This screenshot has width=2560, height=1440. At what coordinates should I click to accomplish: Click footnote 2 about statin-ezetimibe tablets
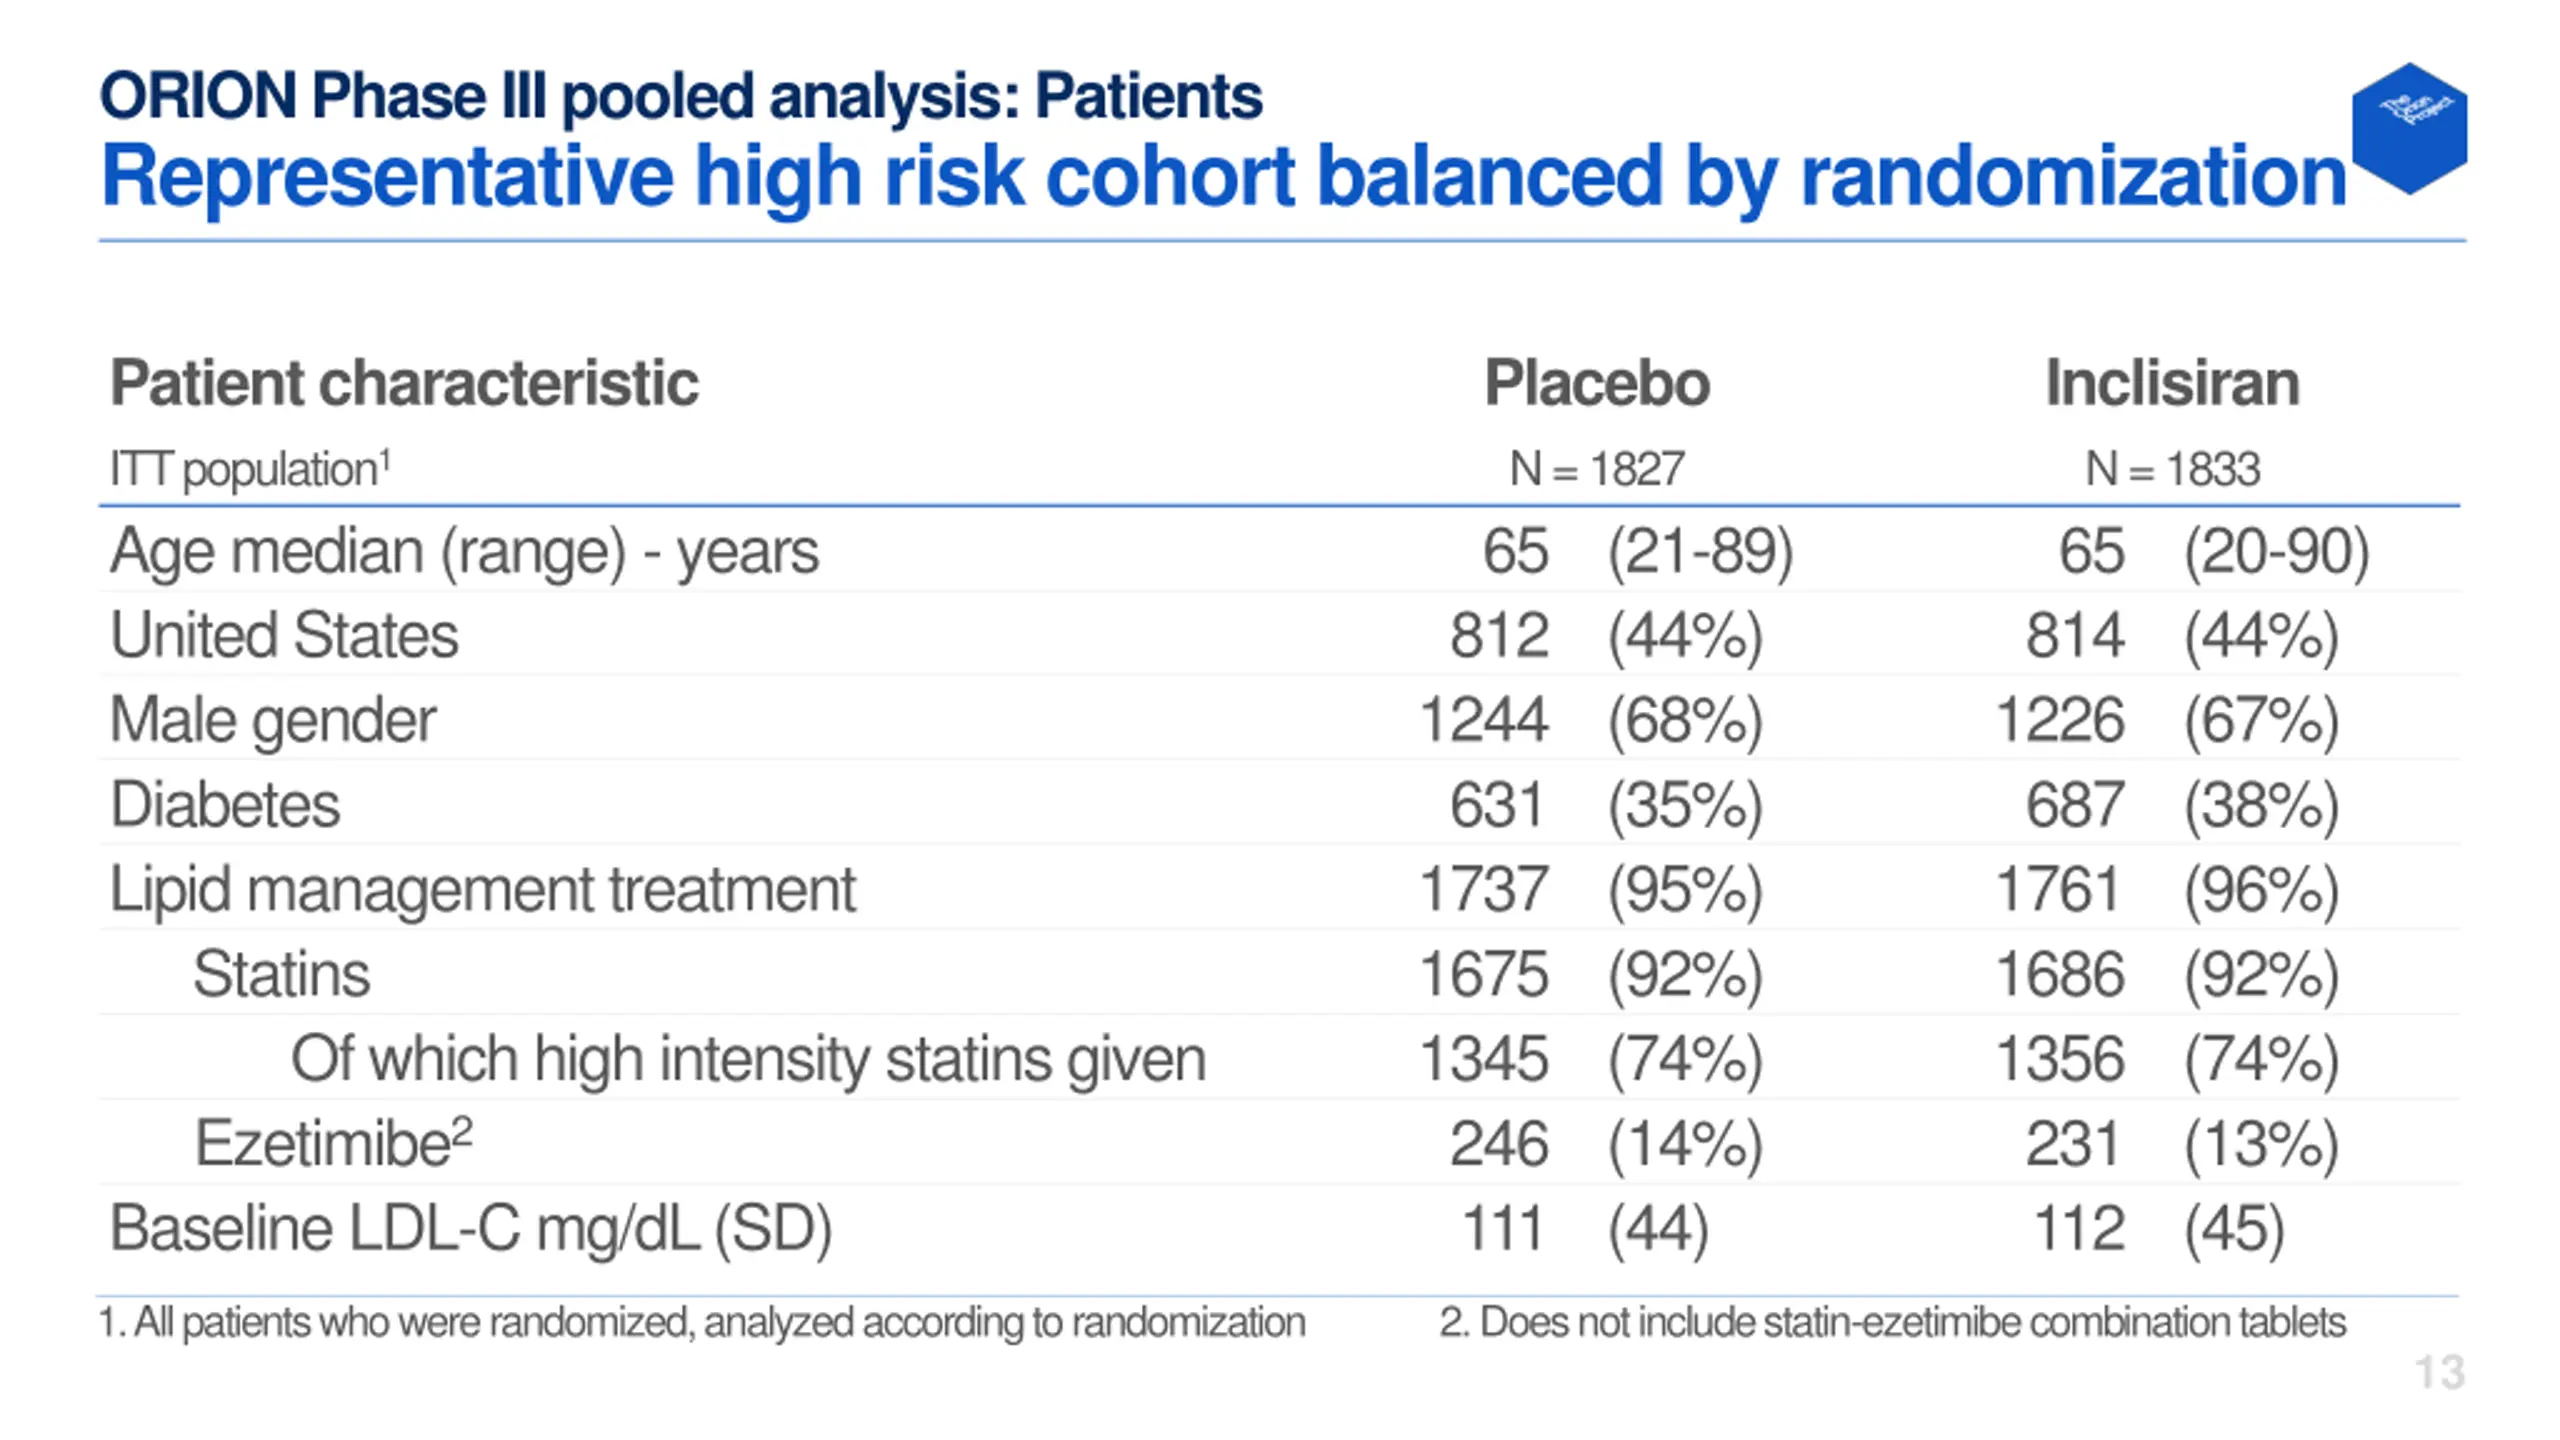tap(1892, 1323)
